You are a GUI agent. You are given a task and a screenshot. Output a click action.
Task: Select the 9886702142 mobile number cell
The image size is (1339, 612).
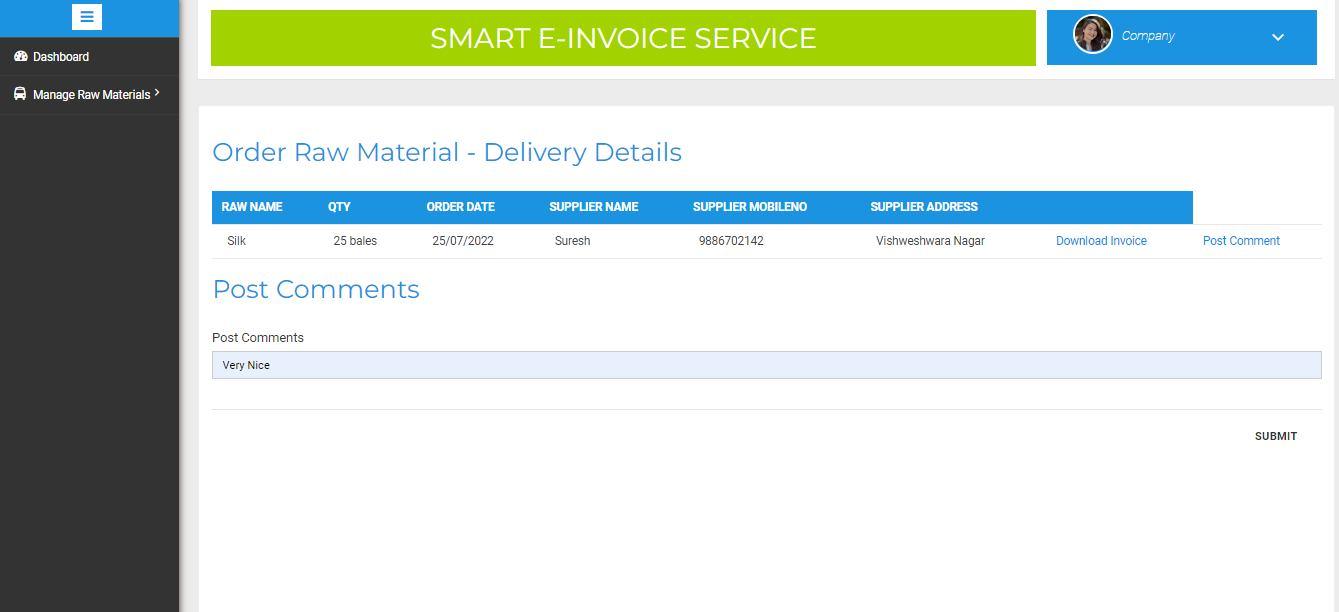tap(731, 241)
